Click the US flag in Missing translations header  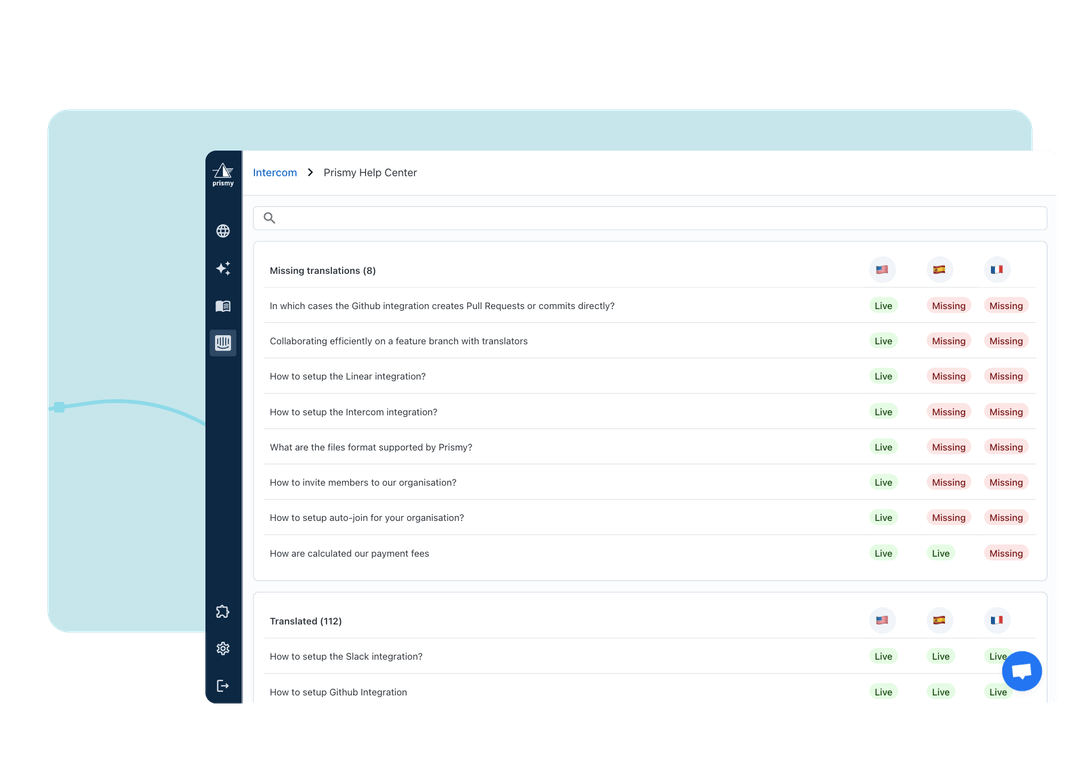[882, 270]
